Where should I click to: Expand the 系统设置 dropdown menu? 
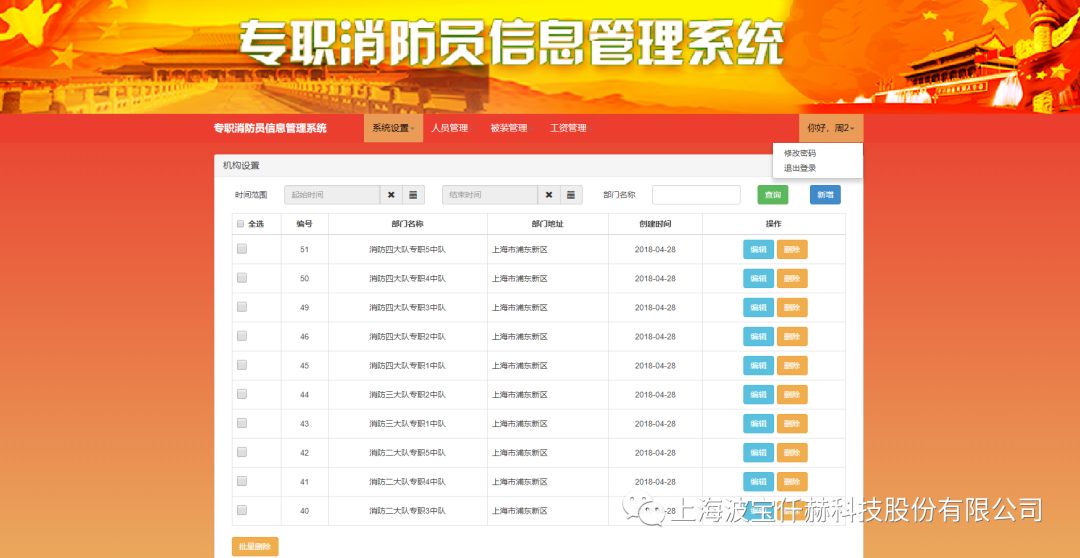pos(393,128)
